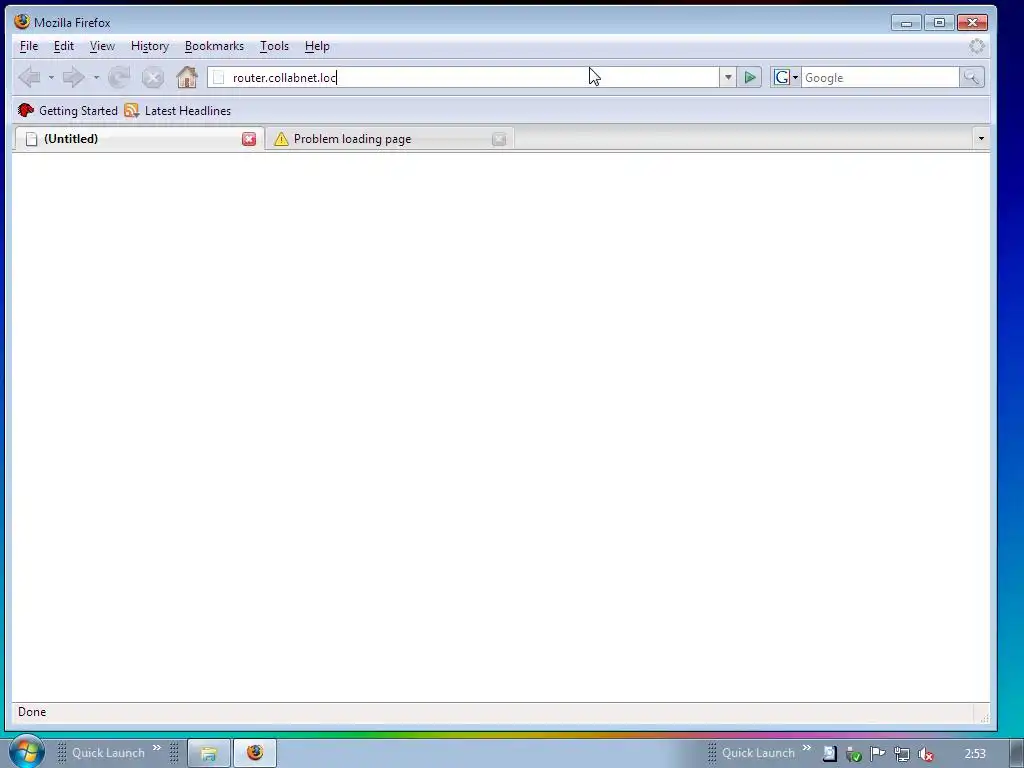Close the (Untitled) tab
1024x768 pixels.
[x=249, y=139]
